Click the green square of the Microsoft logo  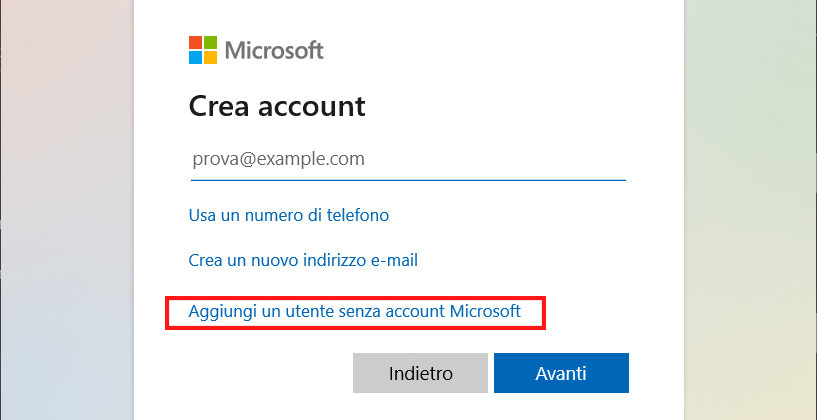click(x=208, y=43)
